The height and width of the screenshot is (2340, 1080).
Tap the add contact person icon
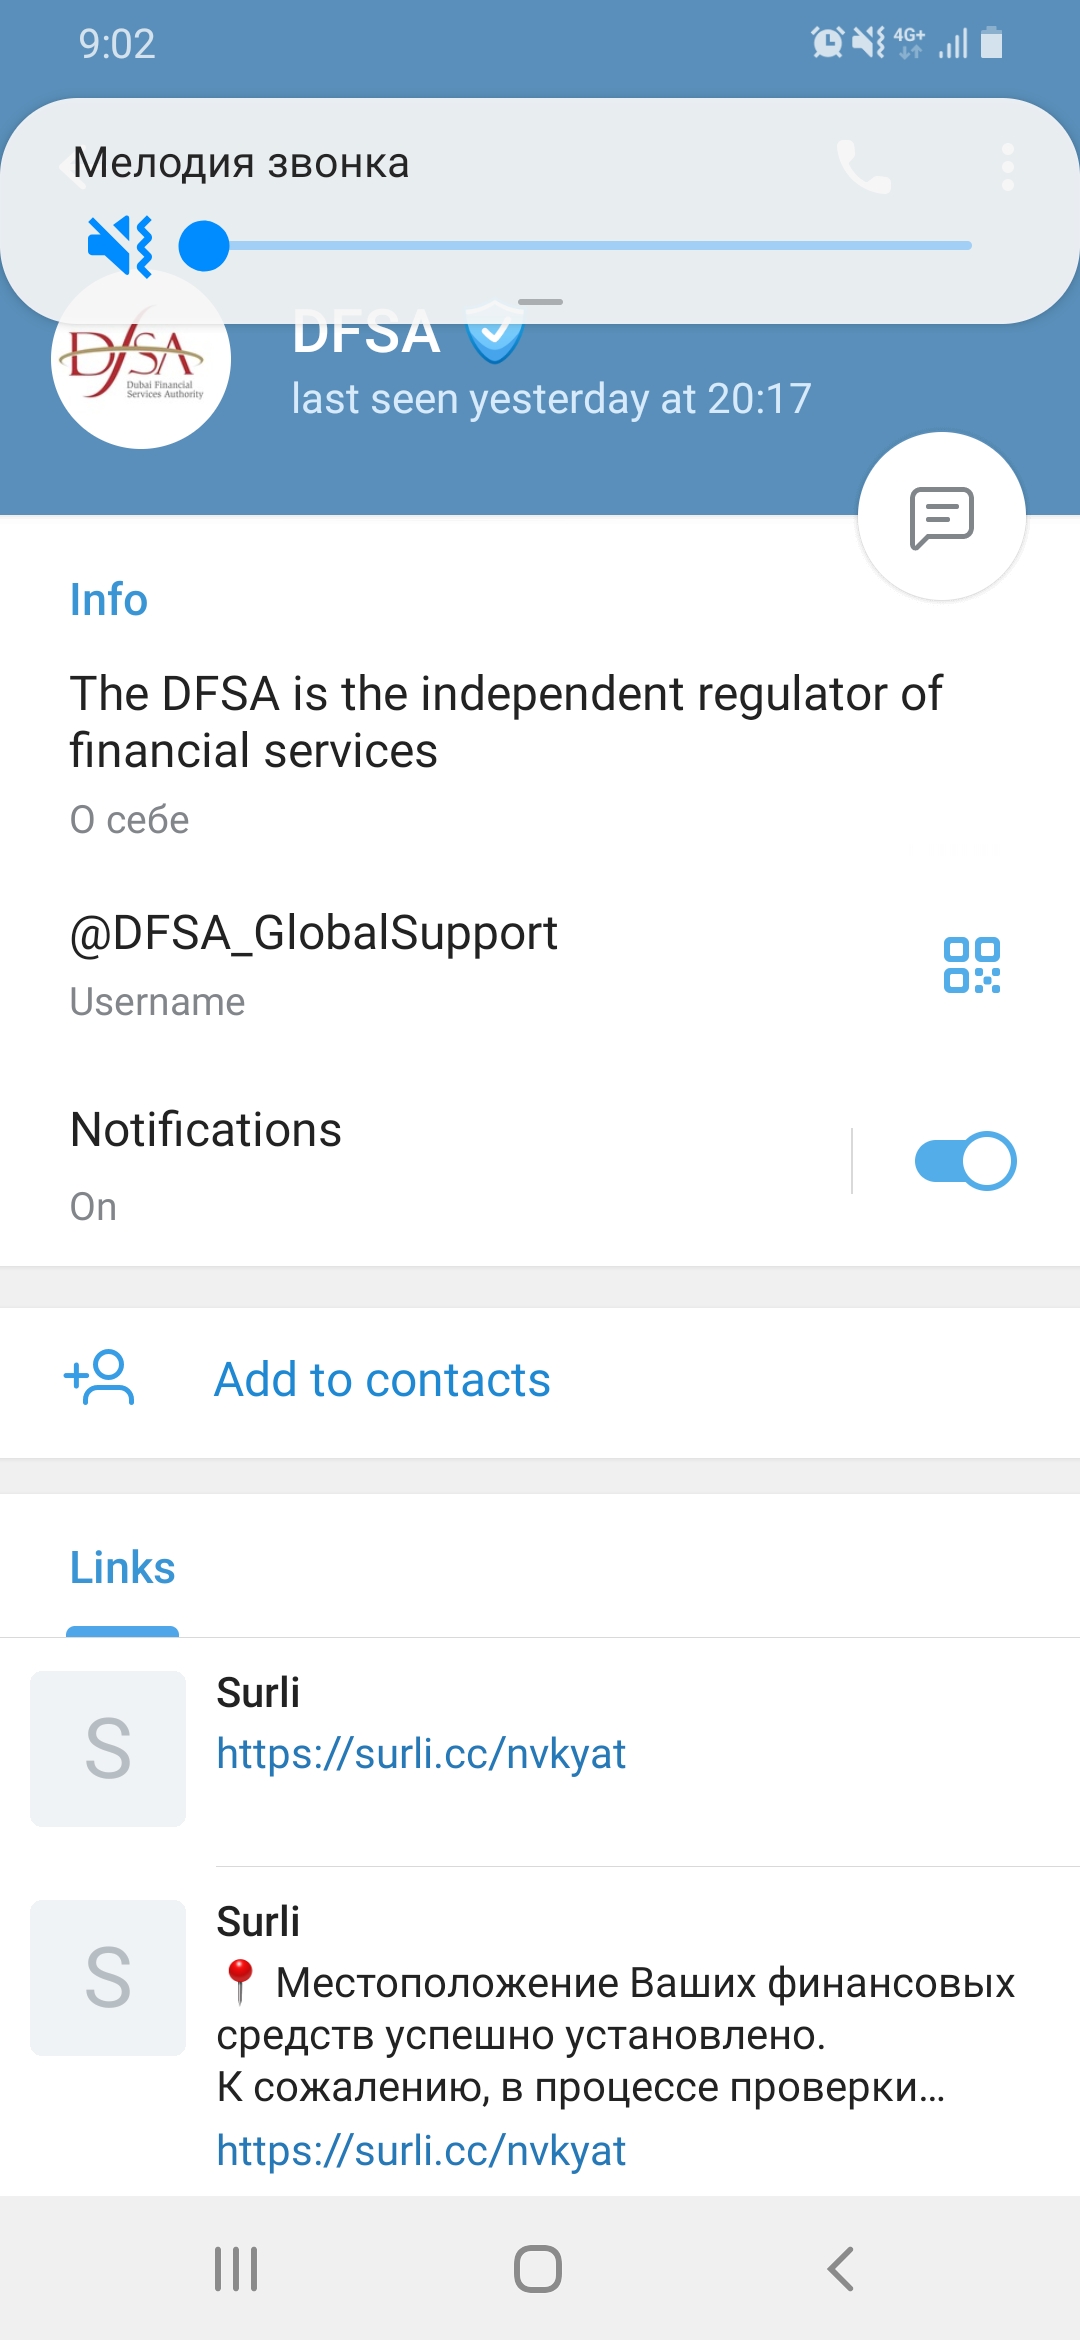[99, 1378]
